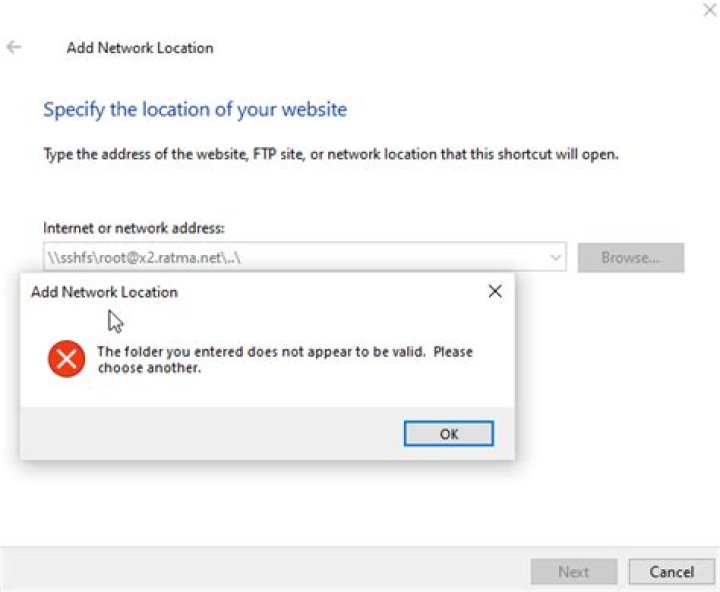Click 'choose another.' line of error text
Screen dimensions: 720x592
pyautogui.click(x=149, y=368)
